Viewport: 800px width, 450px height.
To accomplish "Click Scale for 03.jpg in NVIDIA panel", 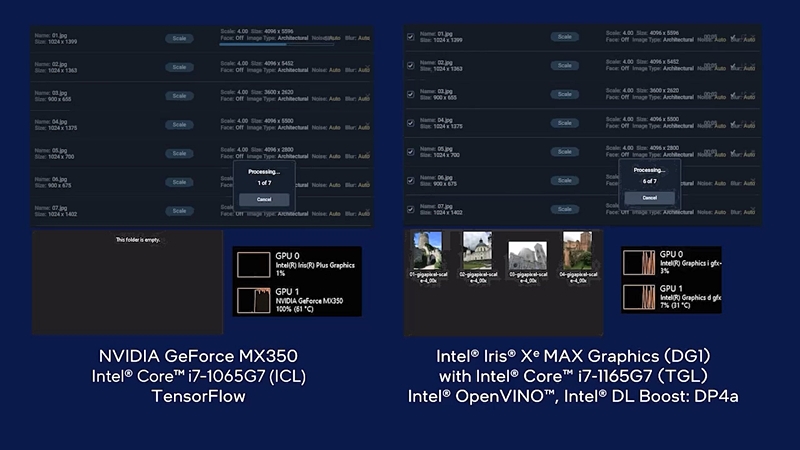I will click(x=179, y=96).
